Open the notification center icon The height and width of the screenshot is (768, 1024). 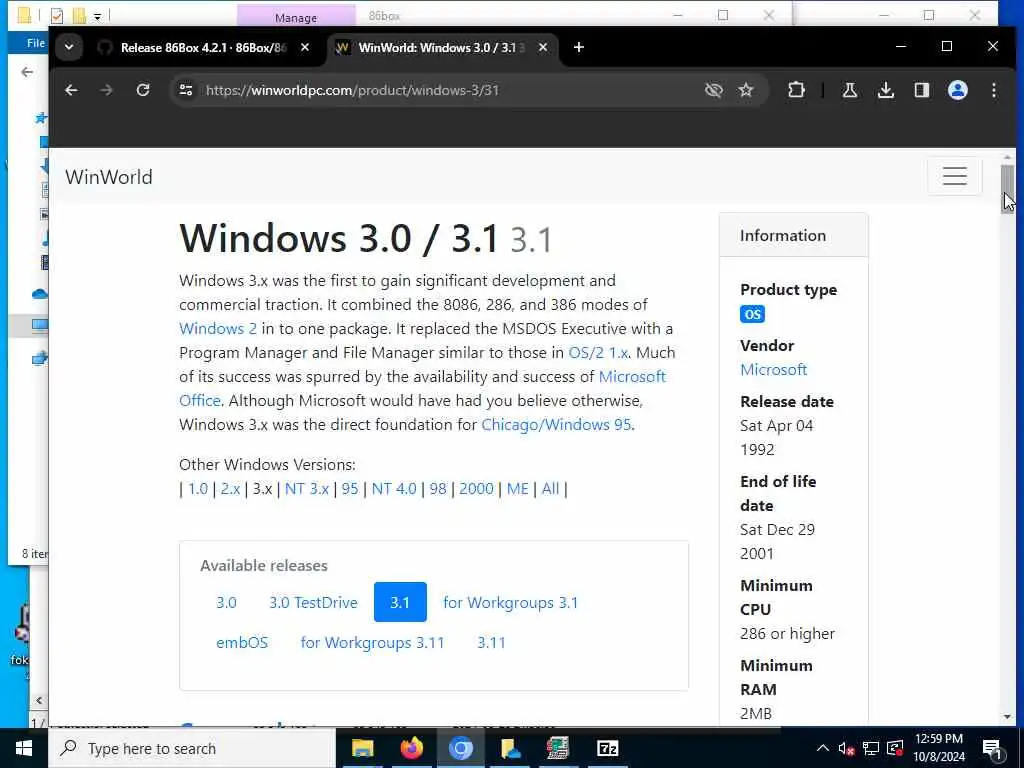click(992, 749)
